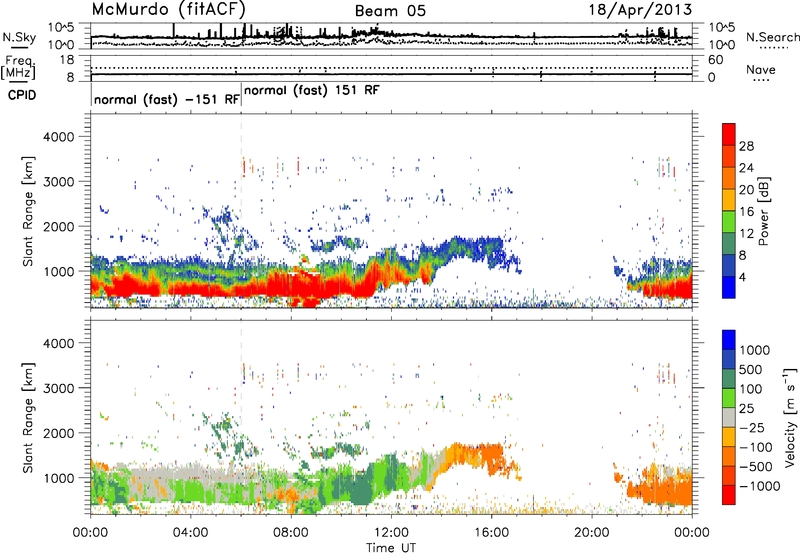Viewport: 800px width, 554px height.
Task: Click the McMurdo (fitACF) plot title
Action: [168, 10]
